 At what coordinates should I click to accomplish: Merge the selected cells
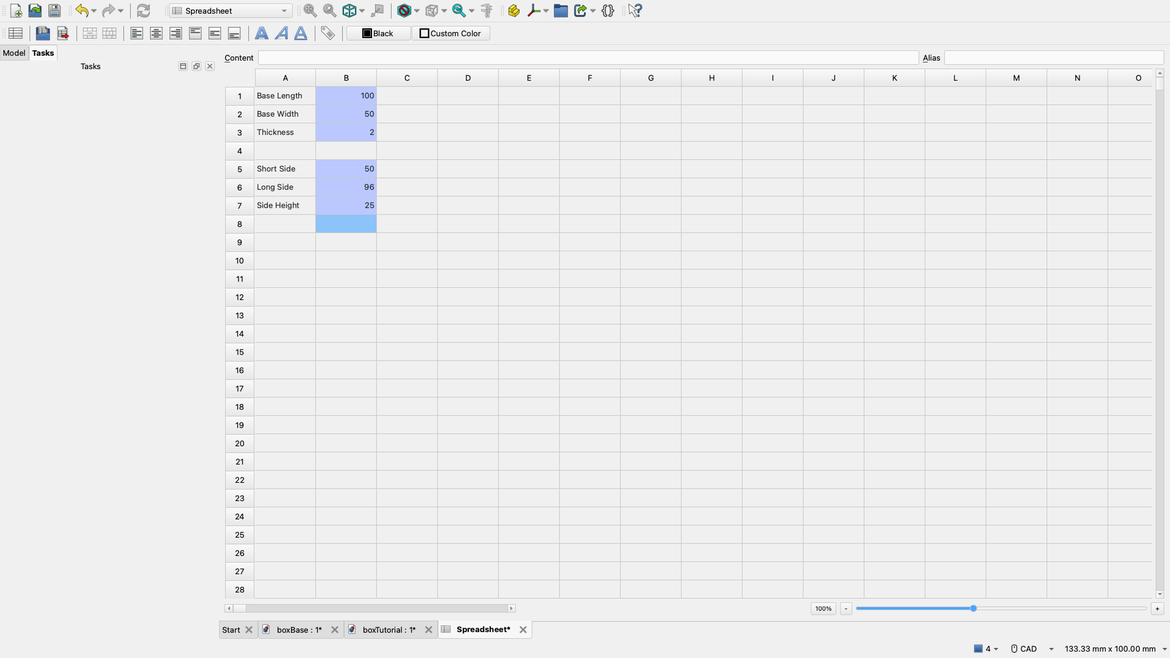89,32
